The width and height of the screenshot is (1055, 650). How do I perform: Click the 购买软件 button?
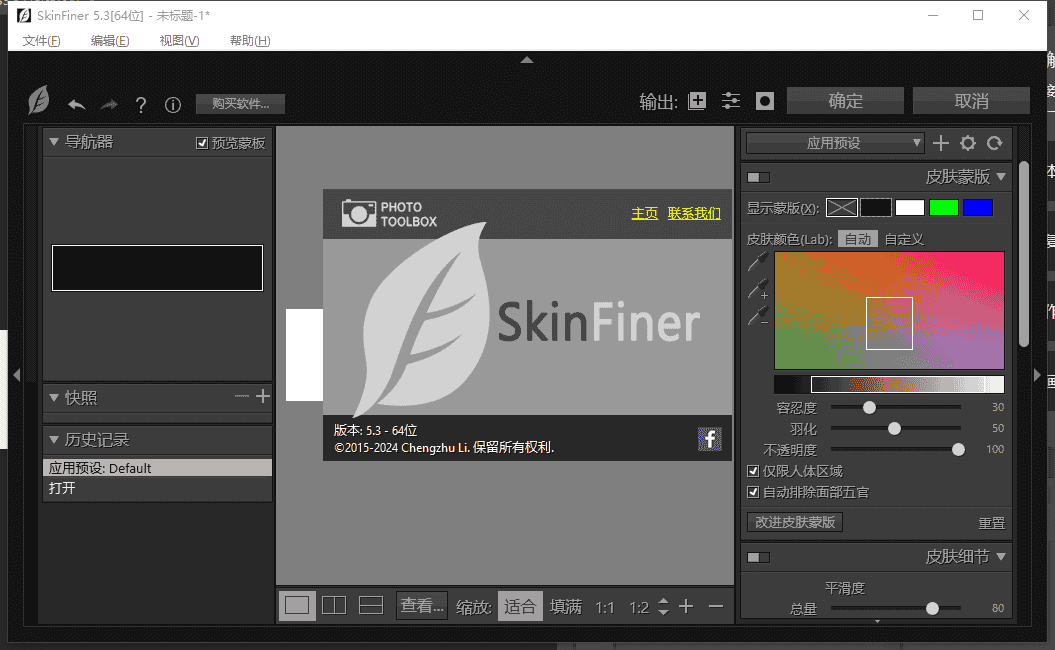coord(240,104)
